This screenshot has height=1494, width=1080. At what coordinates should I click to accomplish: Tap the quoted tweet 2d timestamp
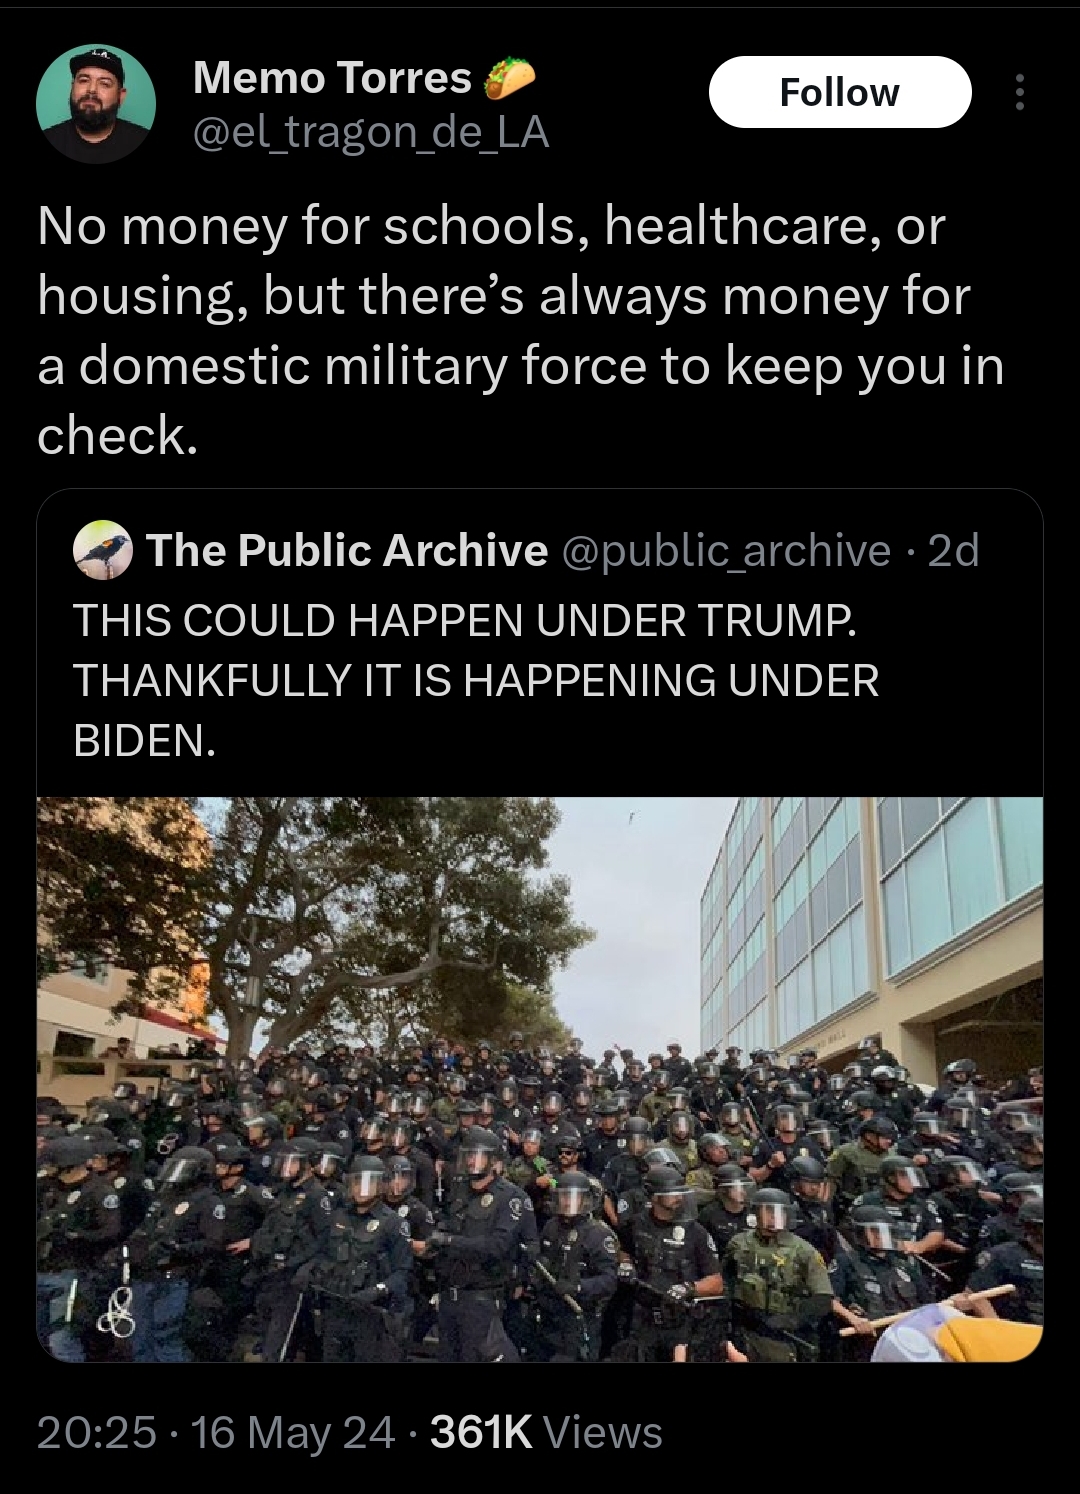[x=954, y=550]
